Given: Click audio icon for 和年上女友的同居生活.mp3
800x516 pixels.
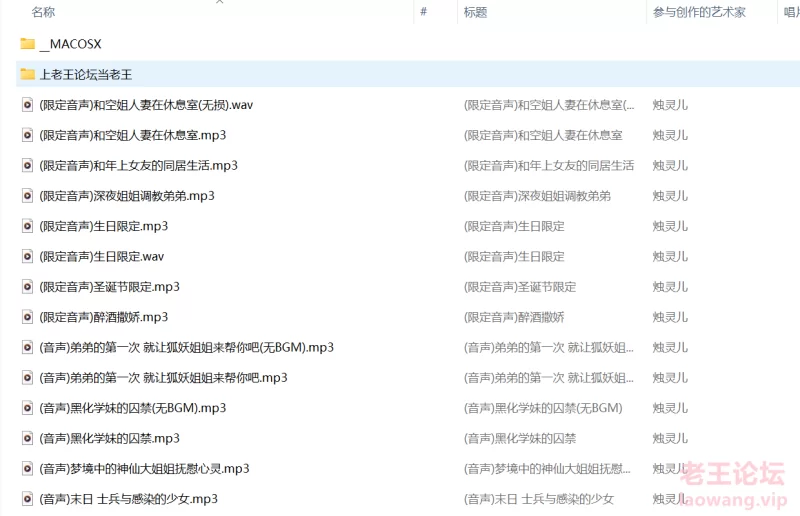Looking at the screenshot, I should tap(28, 165).
